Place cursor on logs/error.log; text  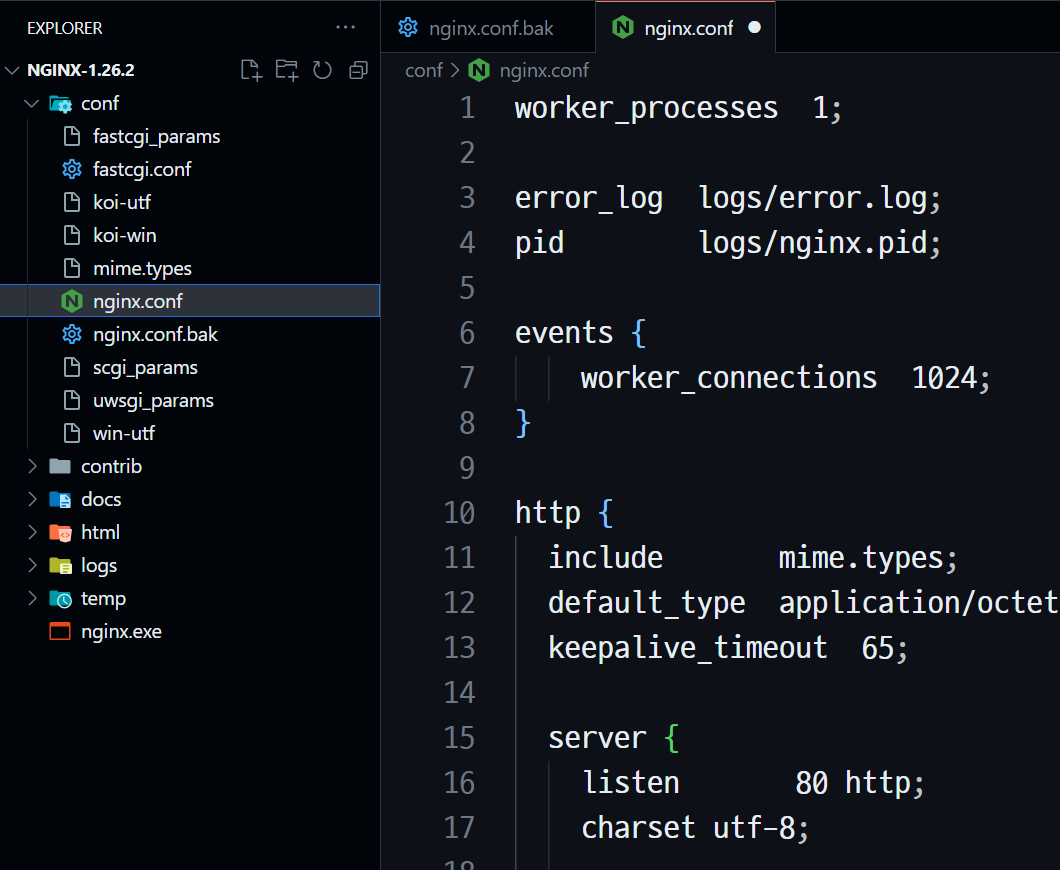[819, 199]
